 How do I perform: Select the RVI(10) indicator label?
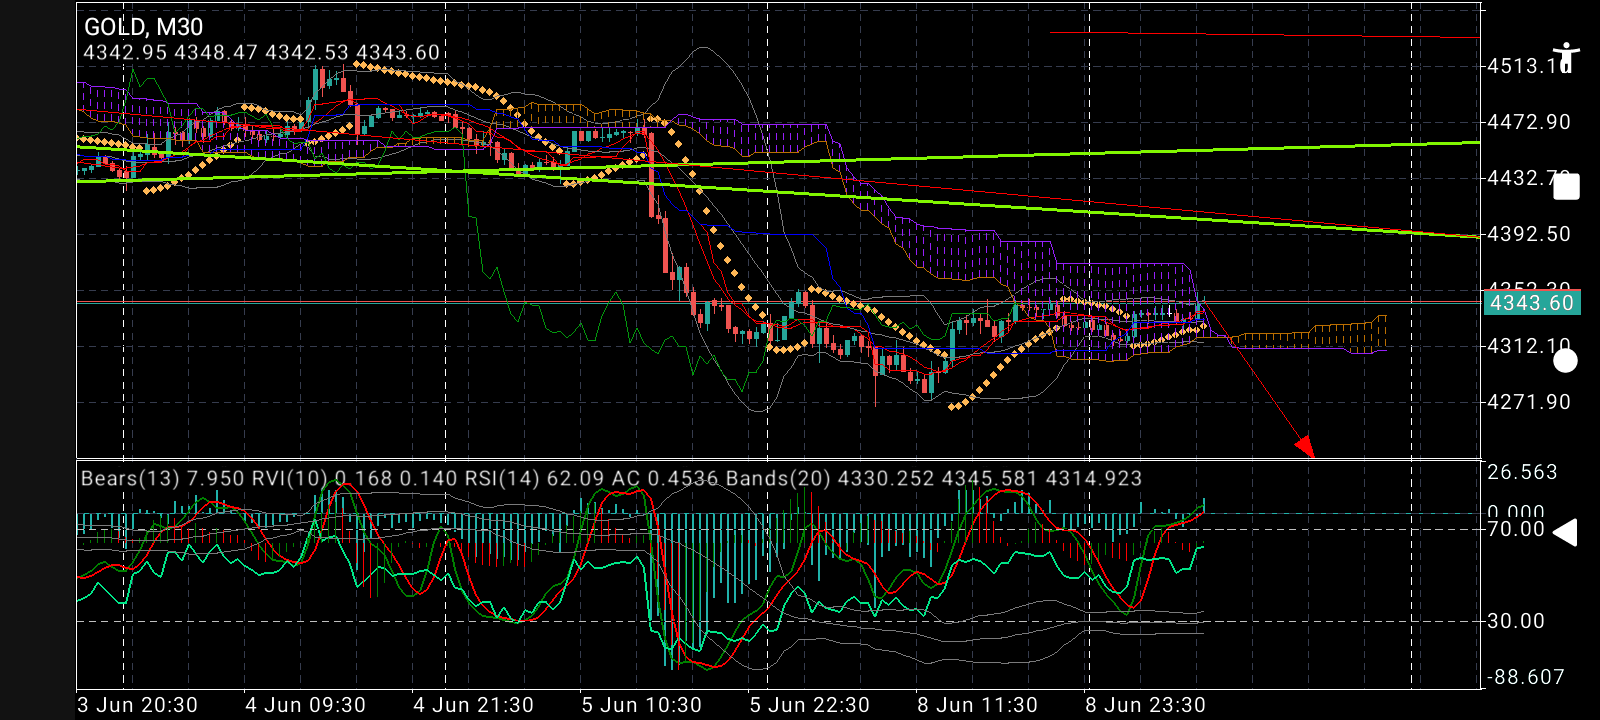pos(354,478)
